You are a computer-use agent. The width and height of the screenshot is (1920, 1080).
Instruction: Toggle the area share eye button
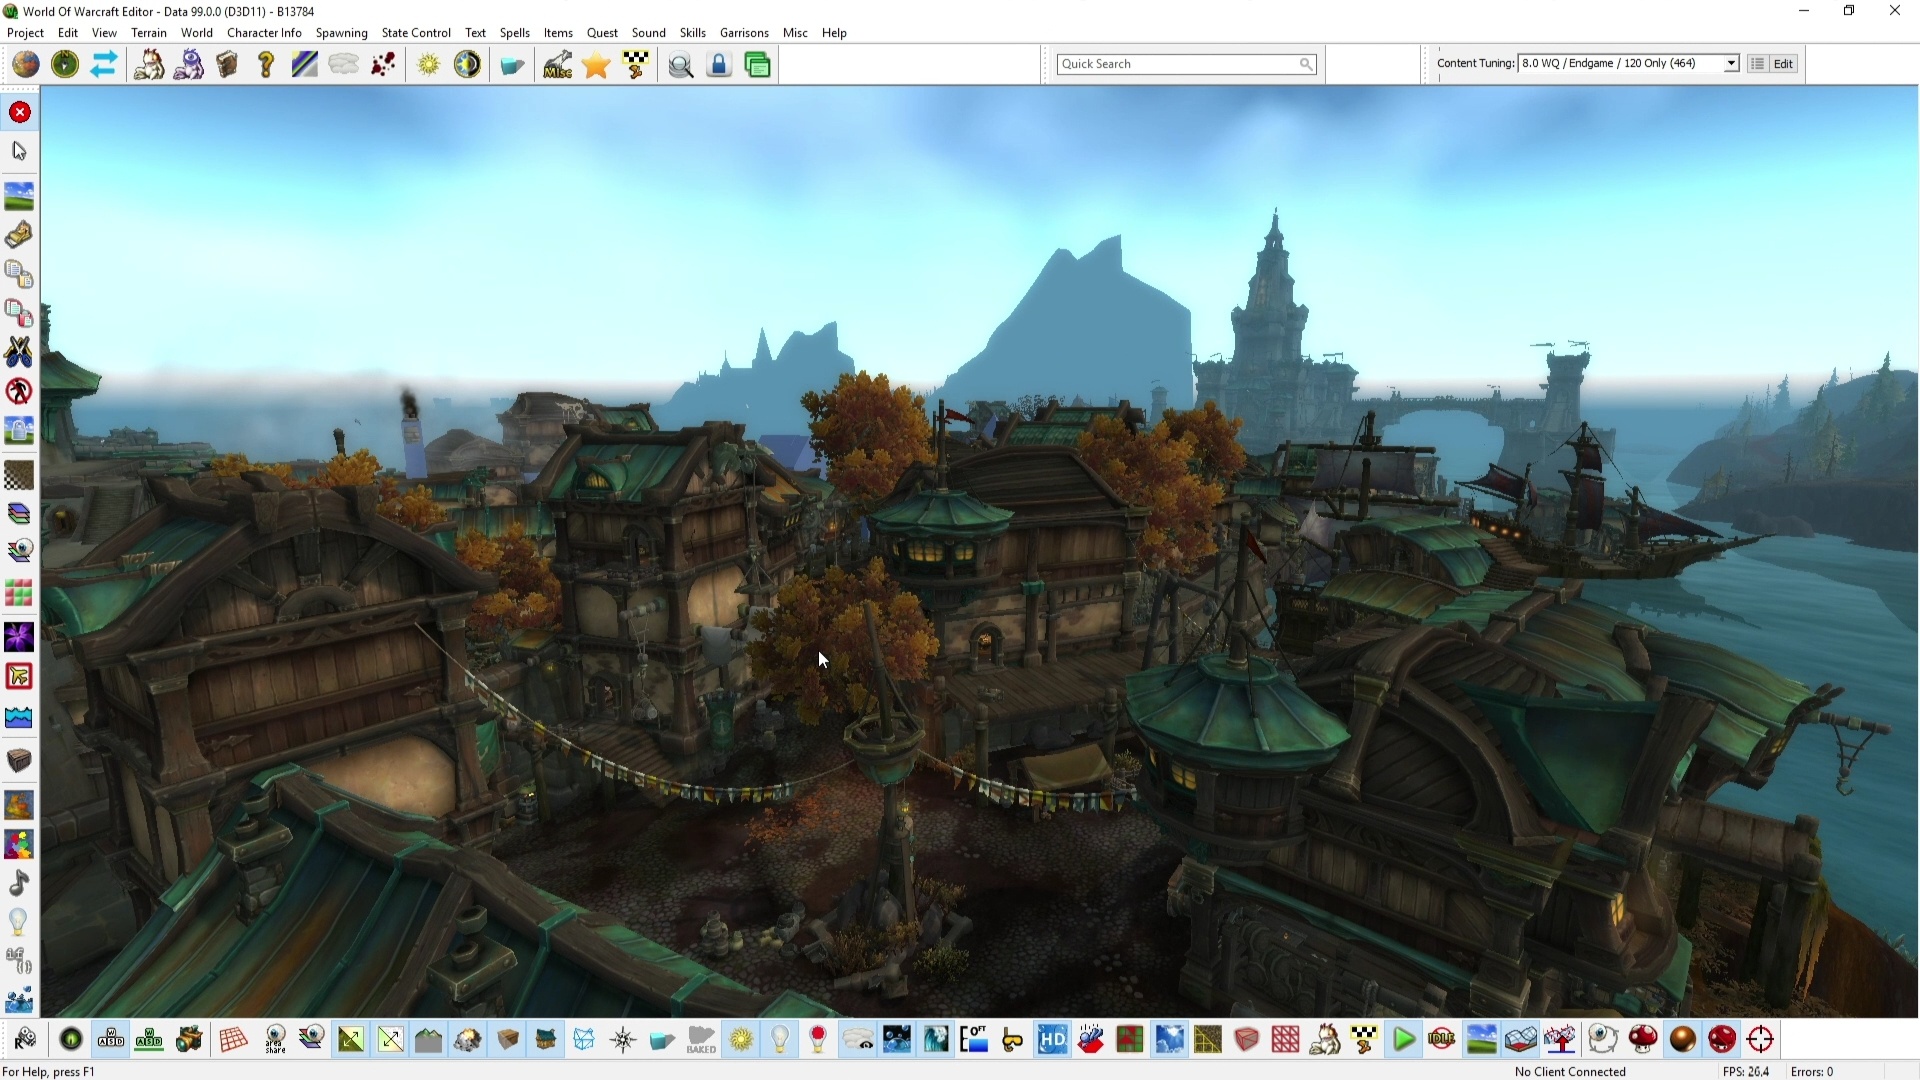(x=275, y=1040)
